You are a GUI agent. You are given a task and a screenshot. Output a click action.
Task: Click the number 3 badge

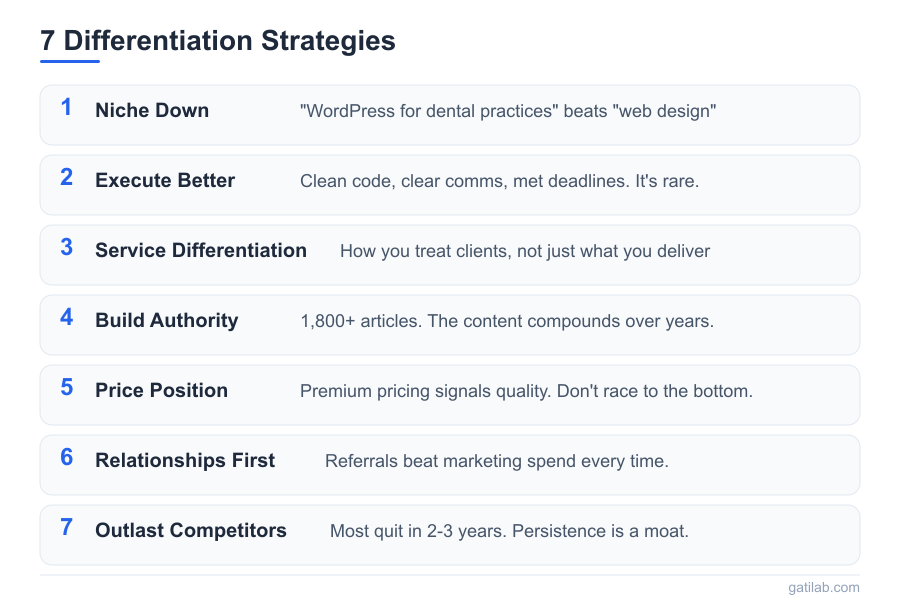[66, 248]
